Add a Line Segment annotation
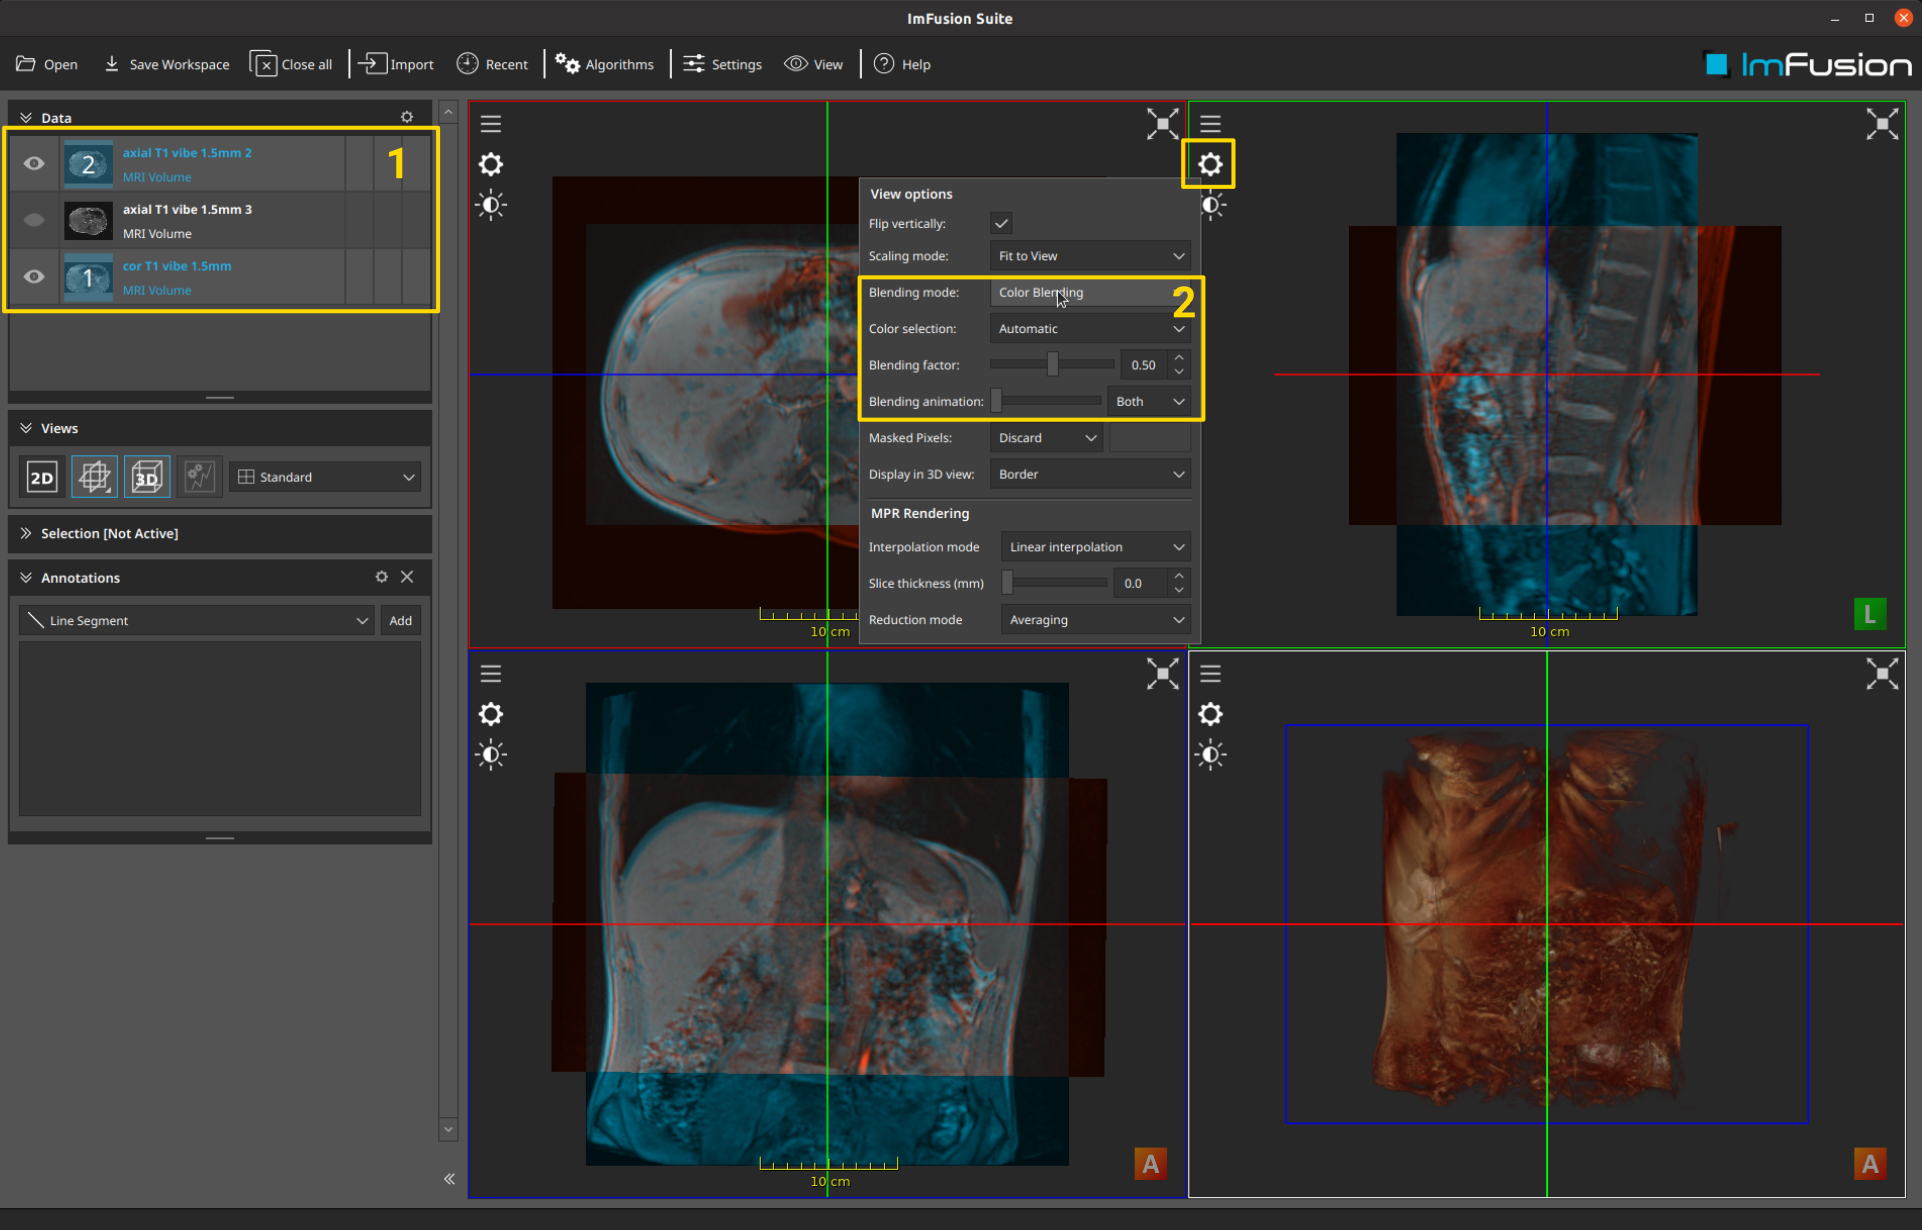1922x1230 pixels. 400,620
